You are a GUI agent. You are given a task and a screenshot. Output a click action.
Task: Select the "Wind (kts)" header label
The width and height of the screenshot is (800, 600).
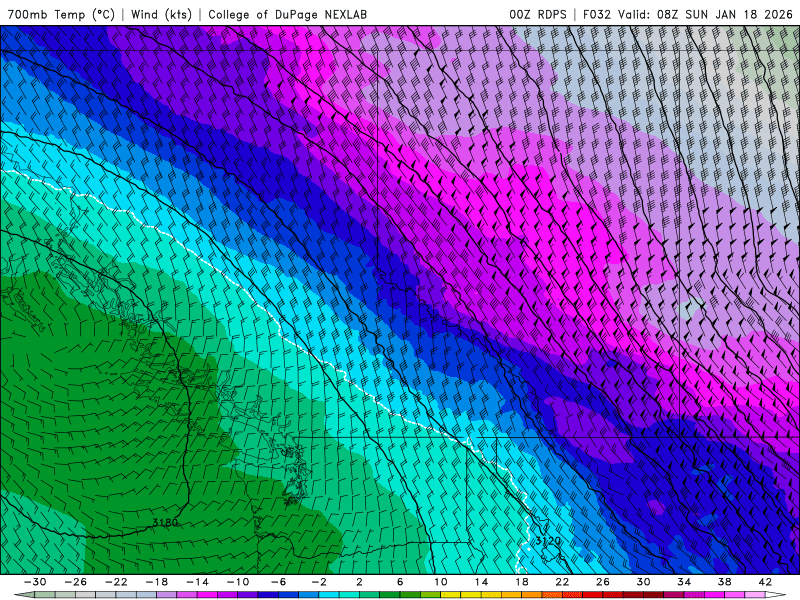point(161,14)
